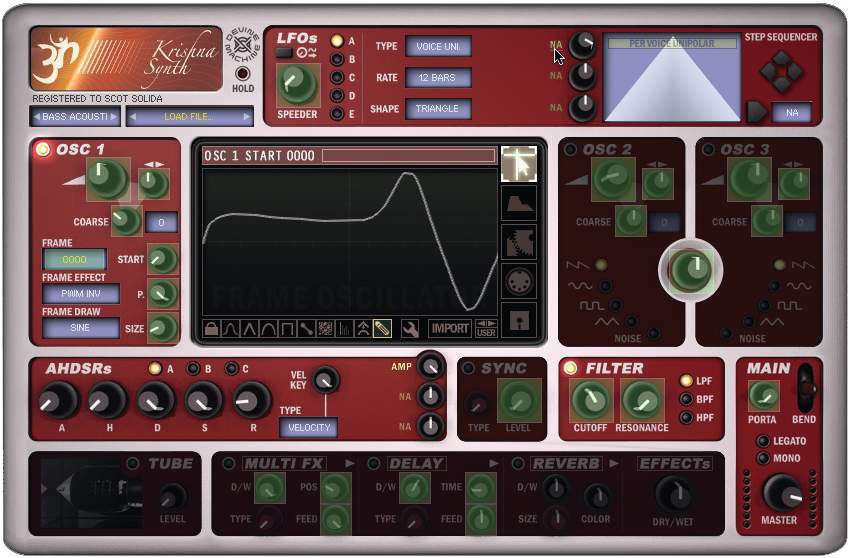850x558 pixels.
Task: Open the LOAD FILE selector
Action: [190, 116]
